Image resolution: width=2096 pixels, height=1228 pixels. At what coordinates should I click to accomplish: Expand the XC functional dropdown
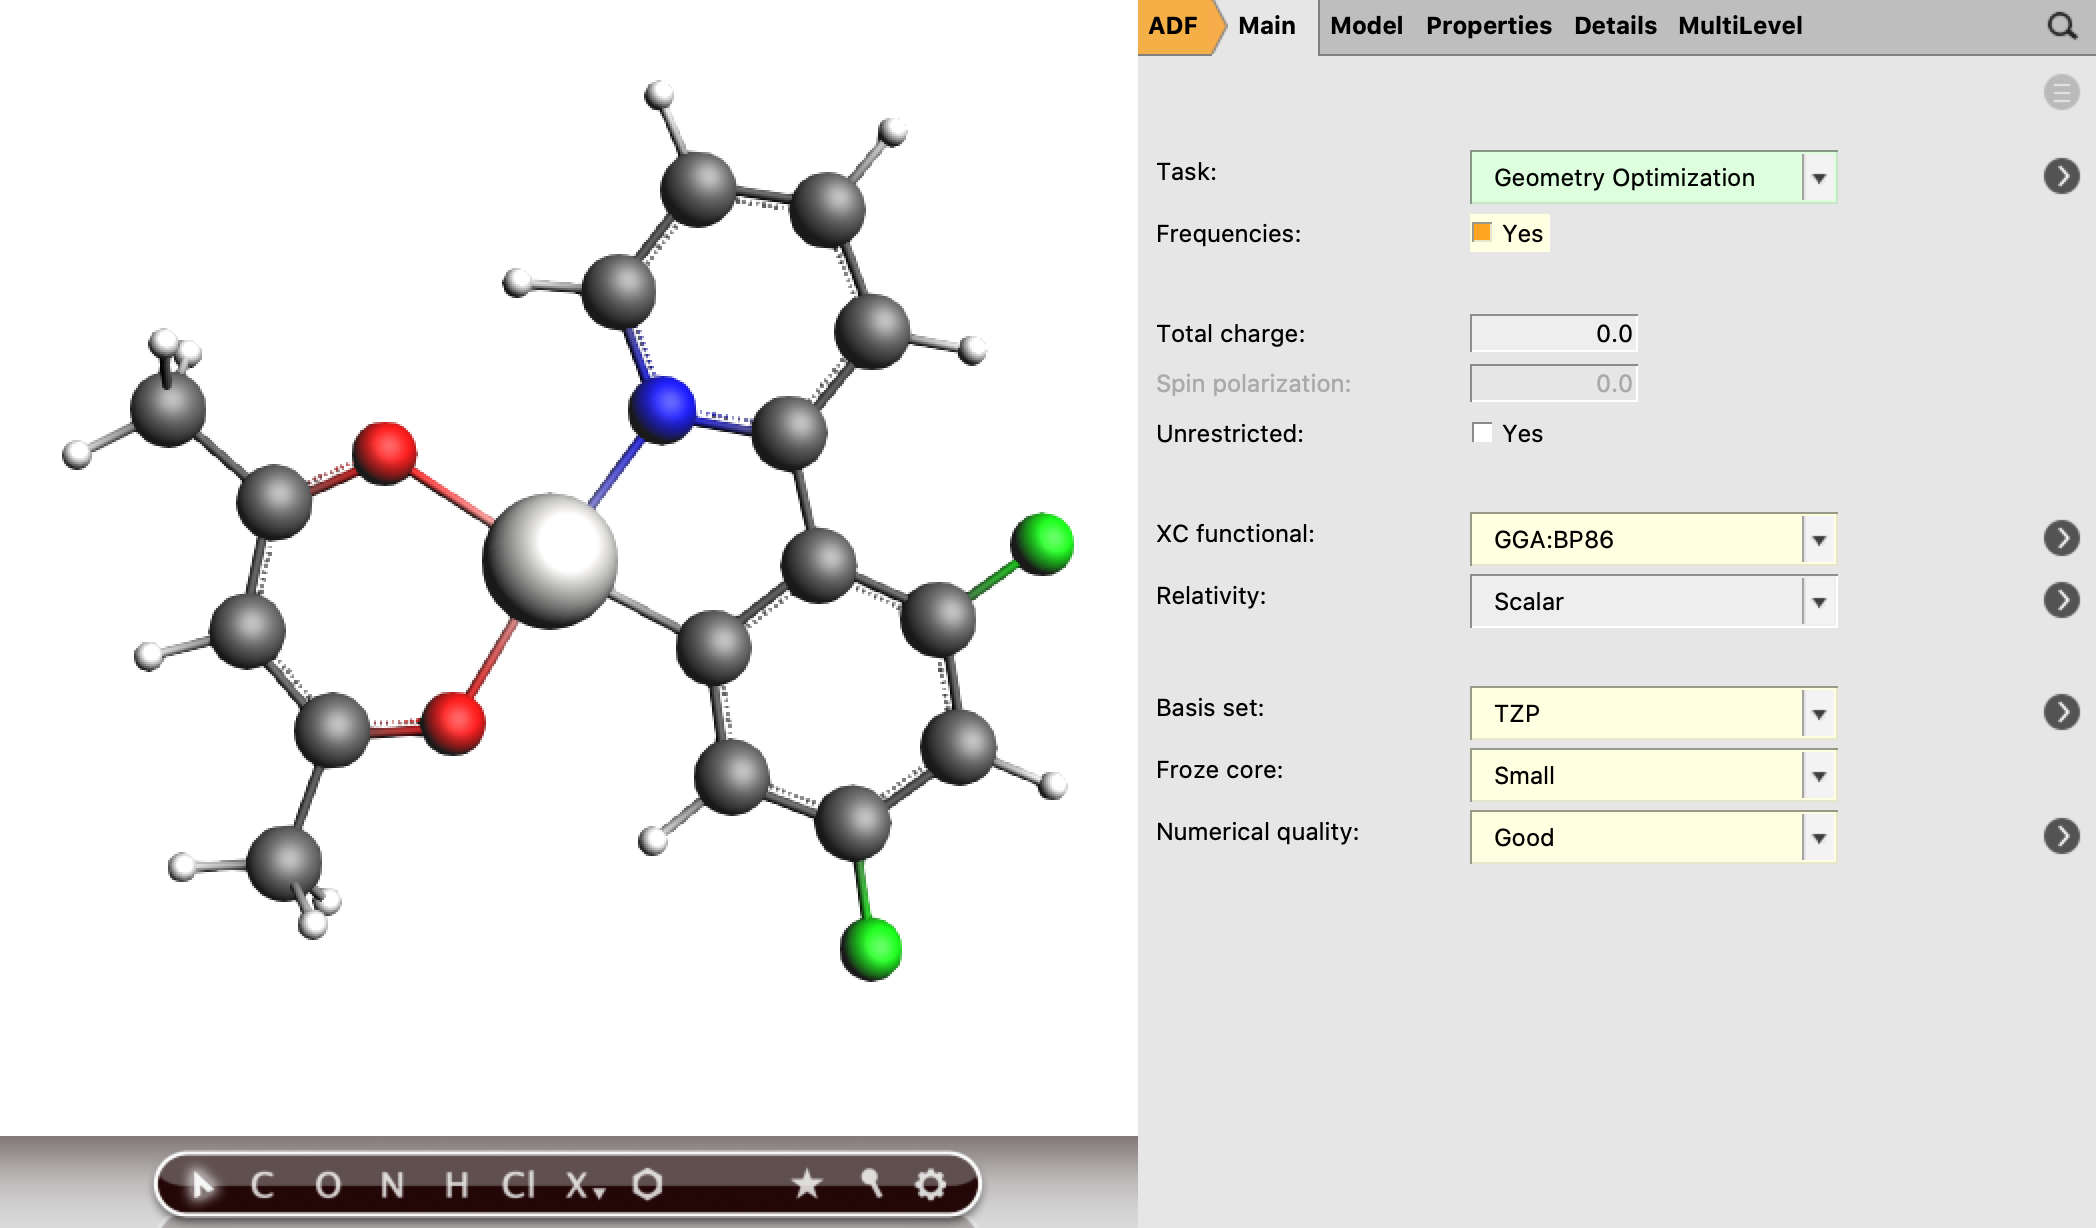(x=1653, y=539)
